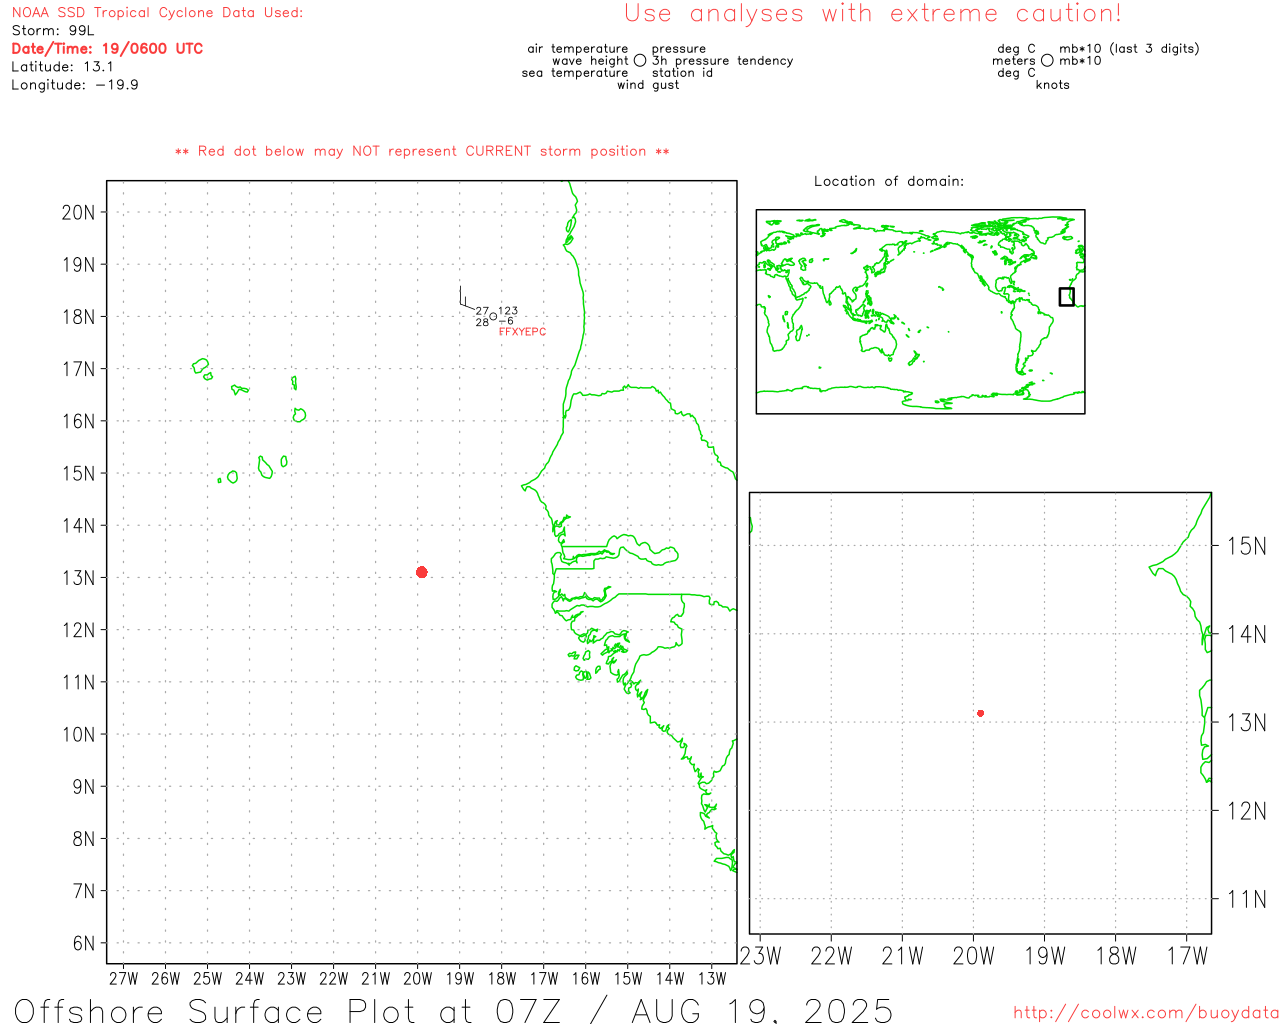
Task: Click the 20W label on inset map
Action: click(x=974, y=956)
